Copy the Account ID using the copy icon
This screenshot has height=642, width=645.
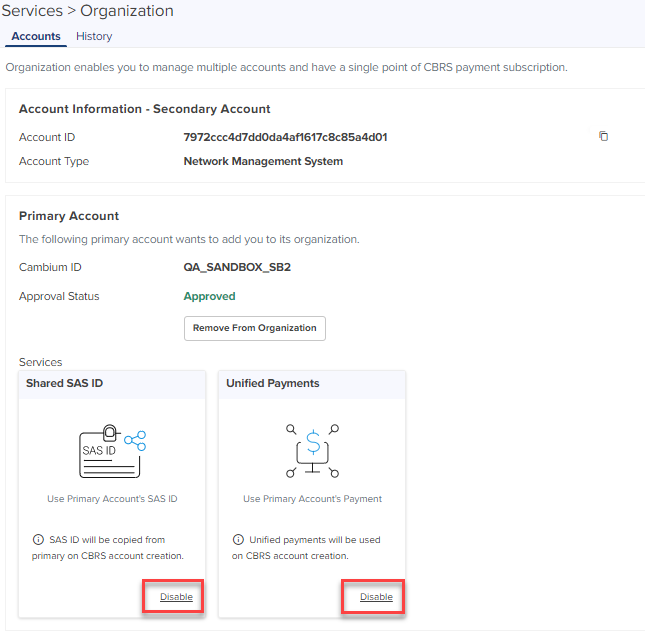[603, 137]
